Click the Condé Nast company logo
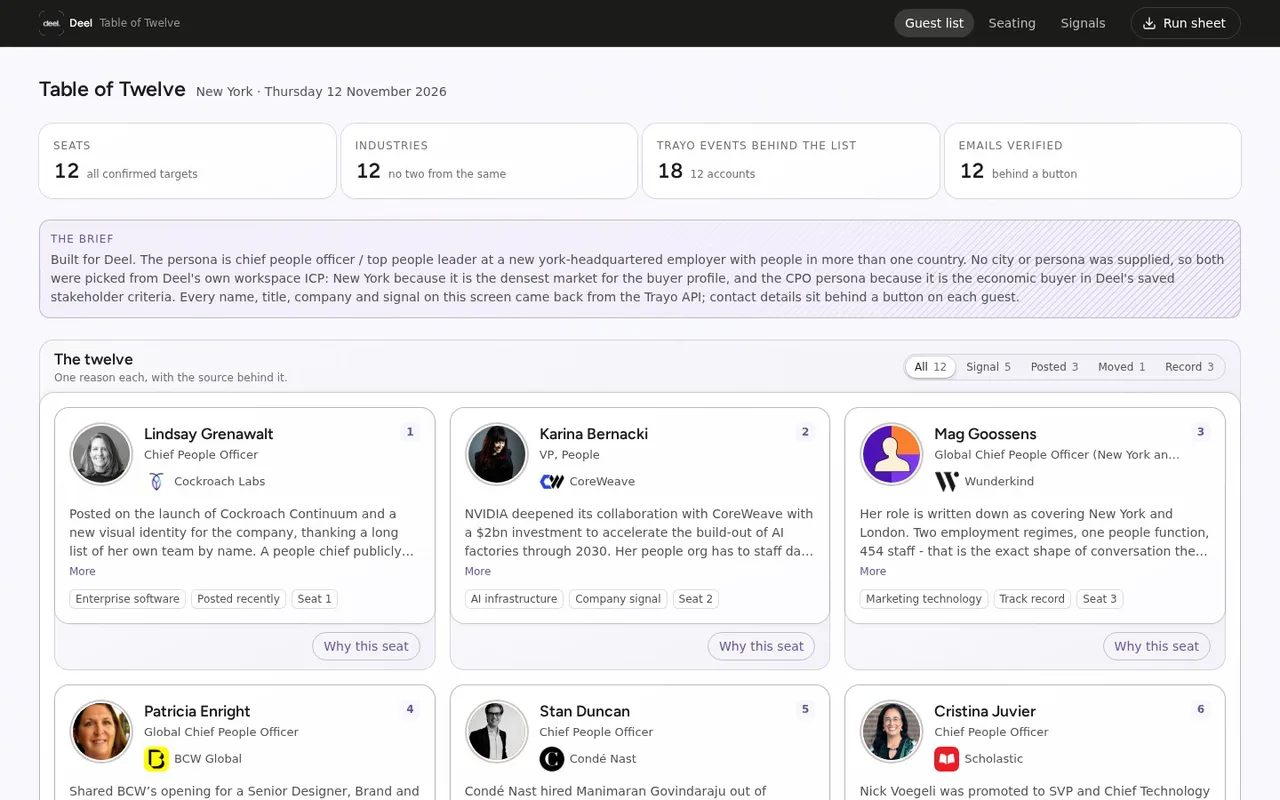 click(x=552, y=759)
